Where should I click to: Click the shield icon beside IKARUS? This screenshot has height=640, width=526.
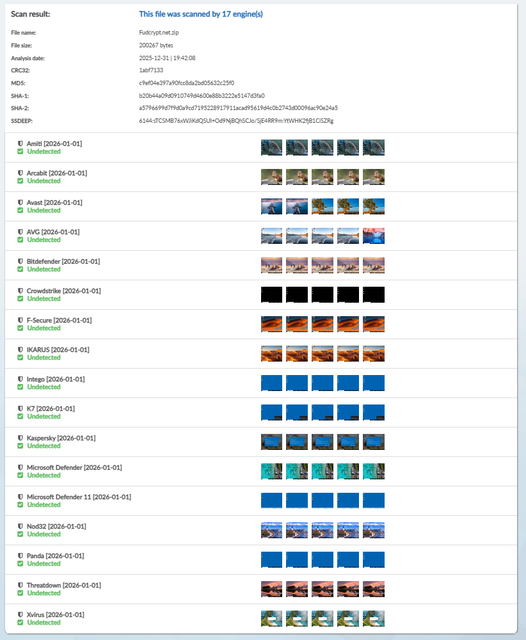tap(20, 349)
